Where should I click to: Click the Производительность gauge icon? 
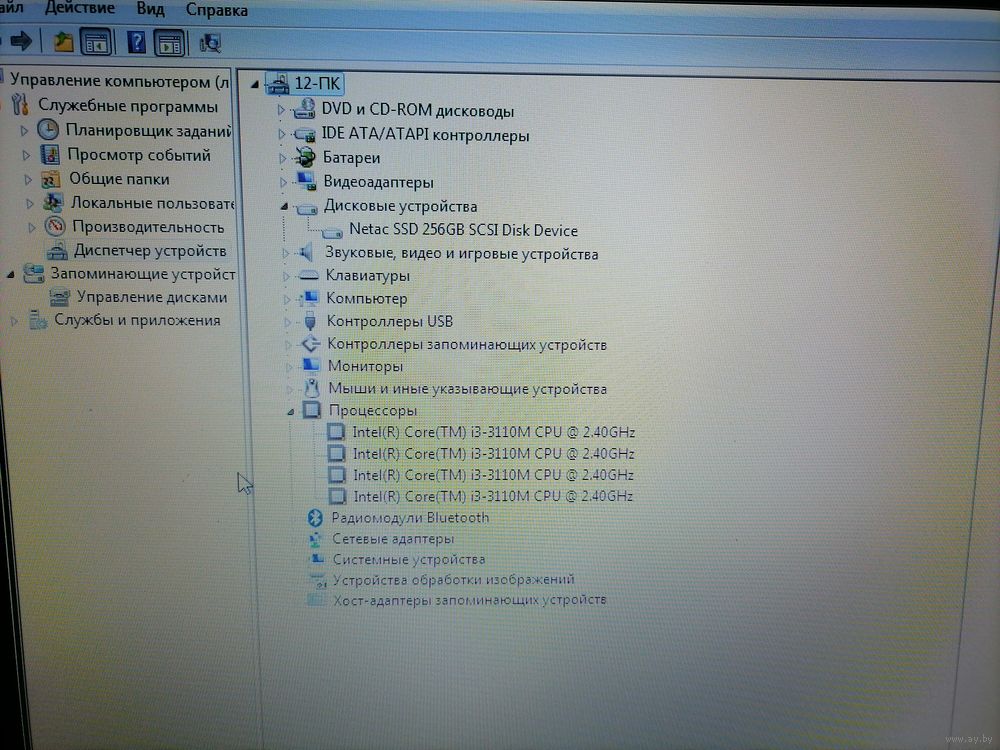[55, 226]
